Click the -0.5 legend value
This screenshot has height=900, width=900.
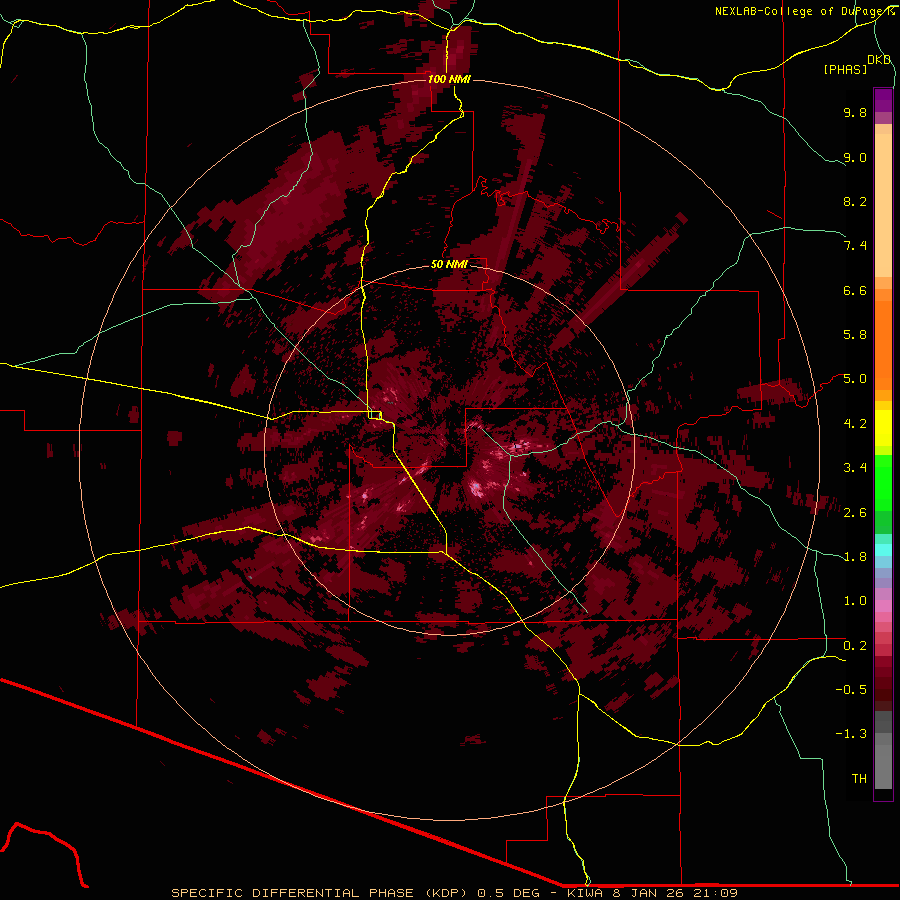(x=851, y=690)
